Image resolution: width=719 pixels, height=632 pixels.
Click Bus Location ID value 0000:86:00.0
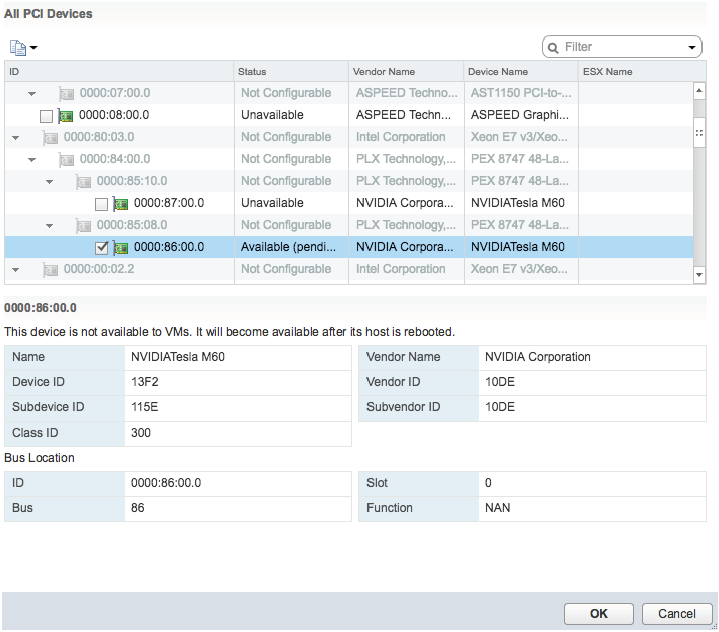(x=166, y=482)
